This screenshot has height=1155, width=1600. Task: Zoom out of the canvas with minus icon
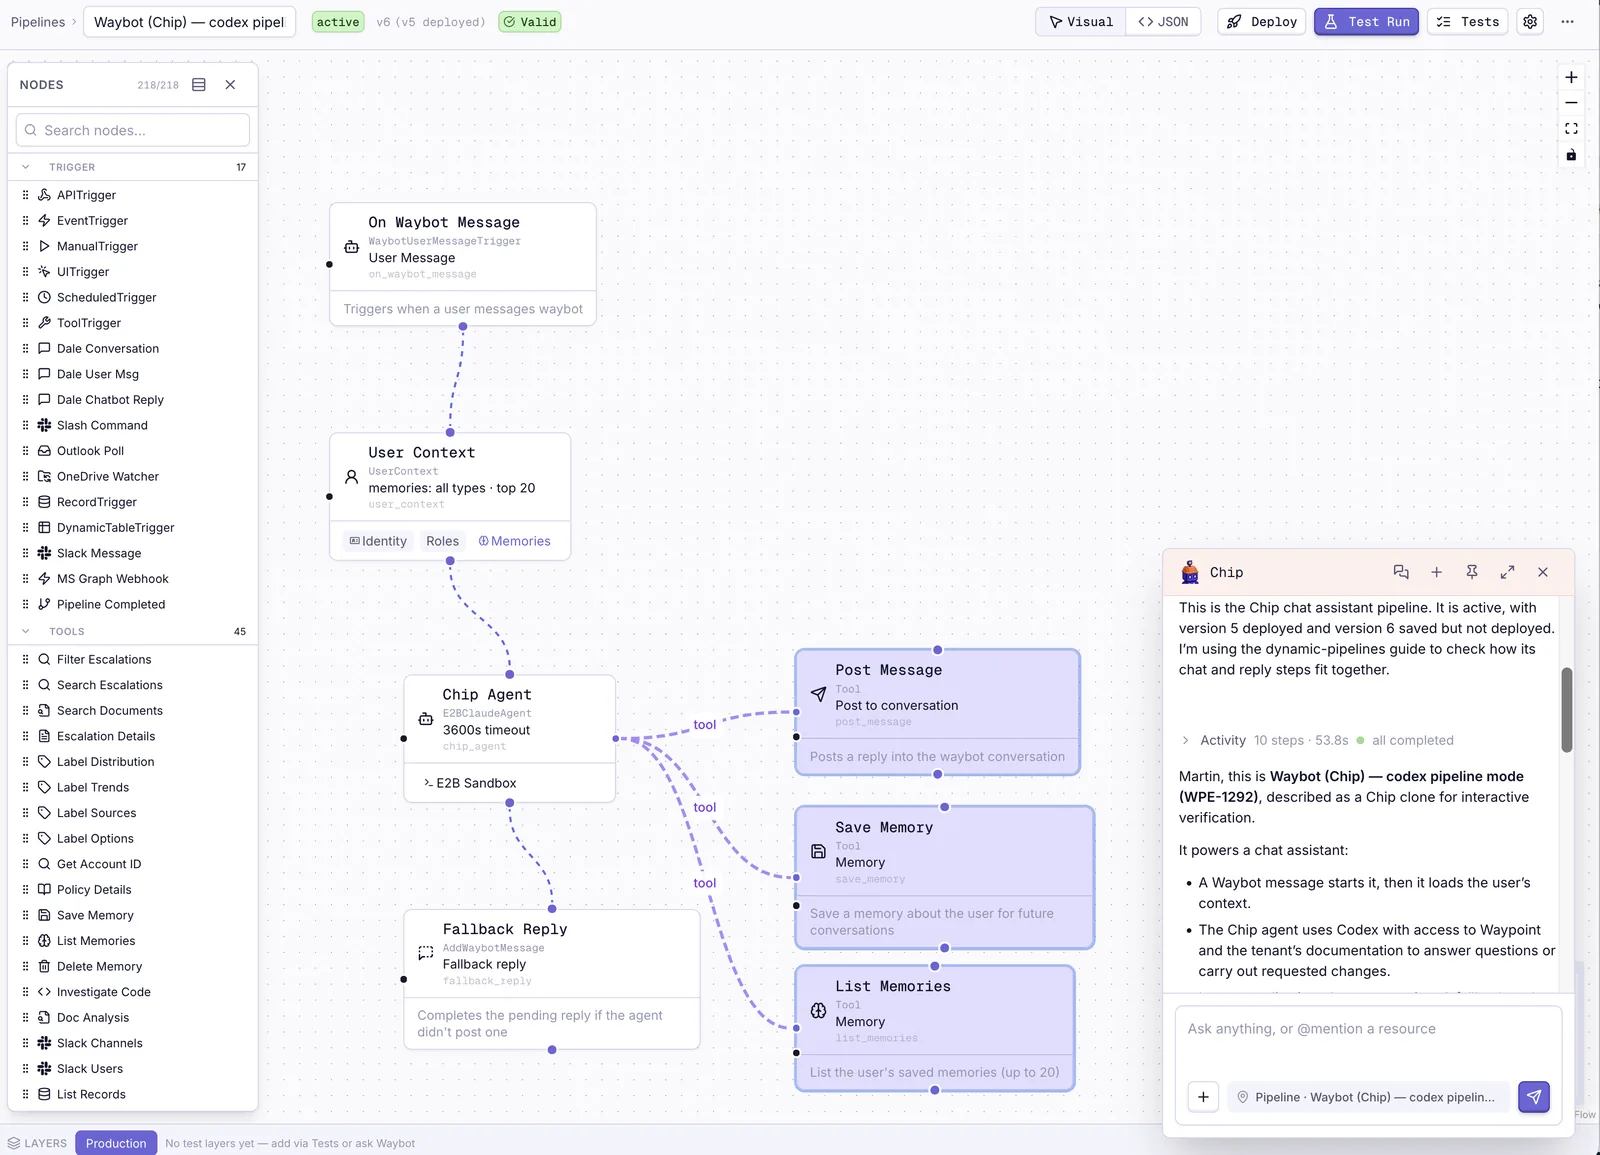(1571, 103)
